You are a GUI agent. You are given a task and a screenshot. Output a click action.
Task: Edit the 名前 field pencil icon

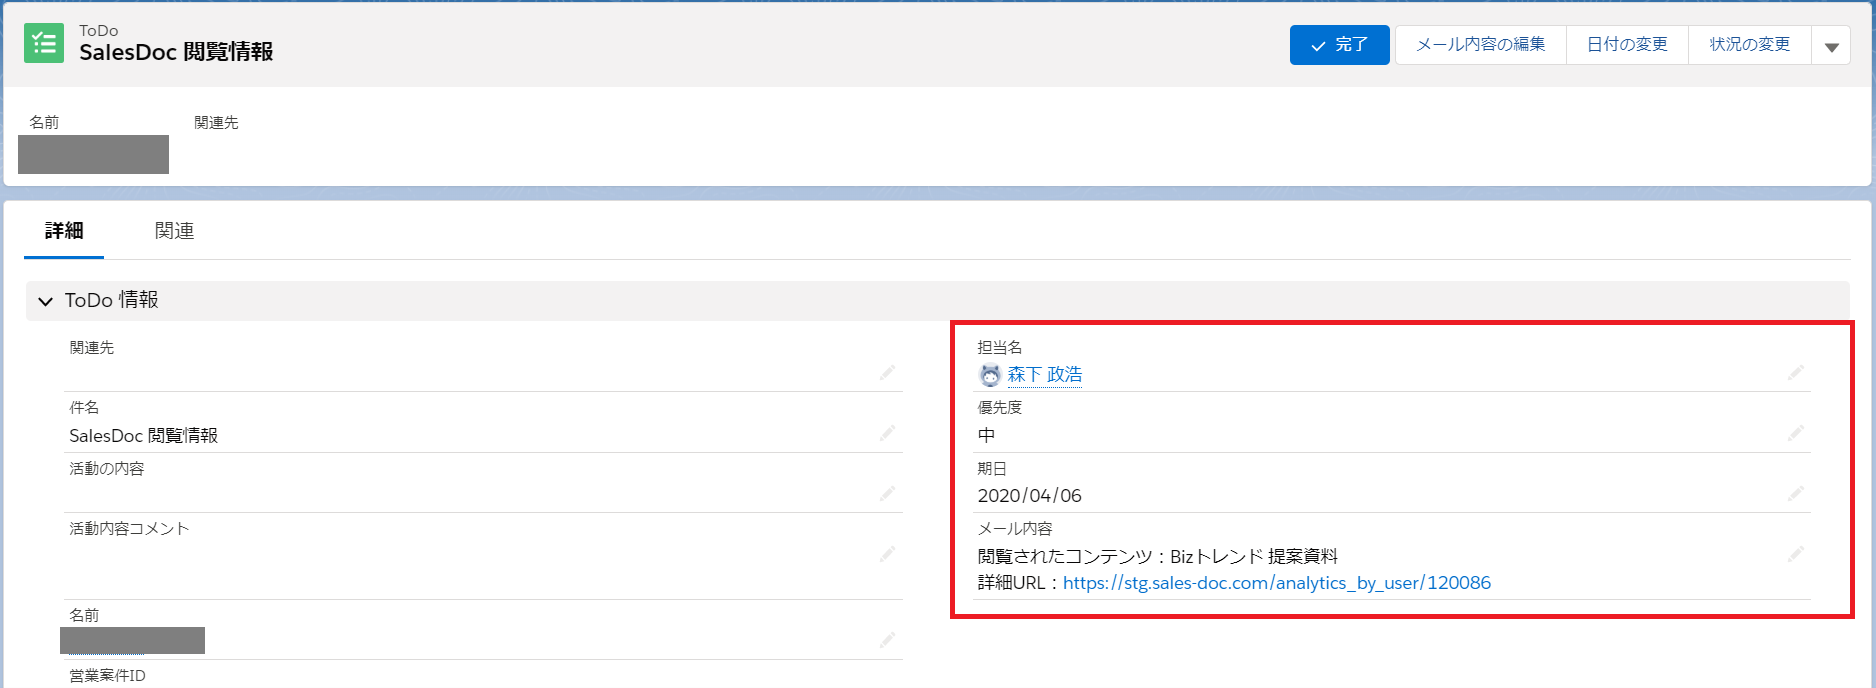pyautogui.click(x=887, y=640)
